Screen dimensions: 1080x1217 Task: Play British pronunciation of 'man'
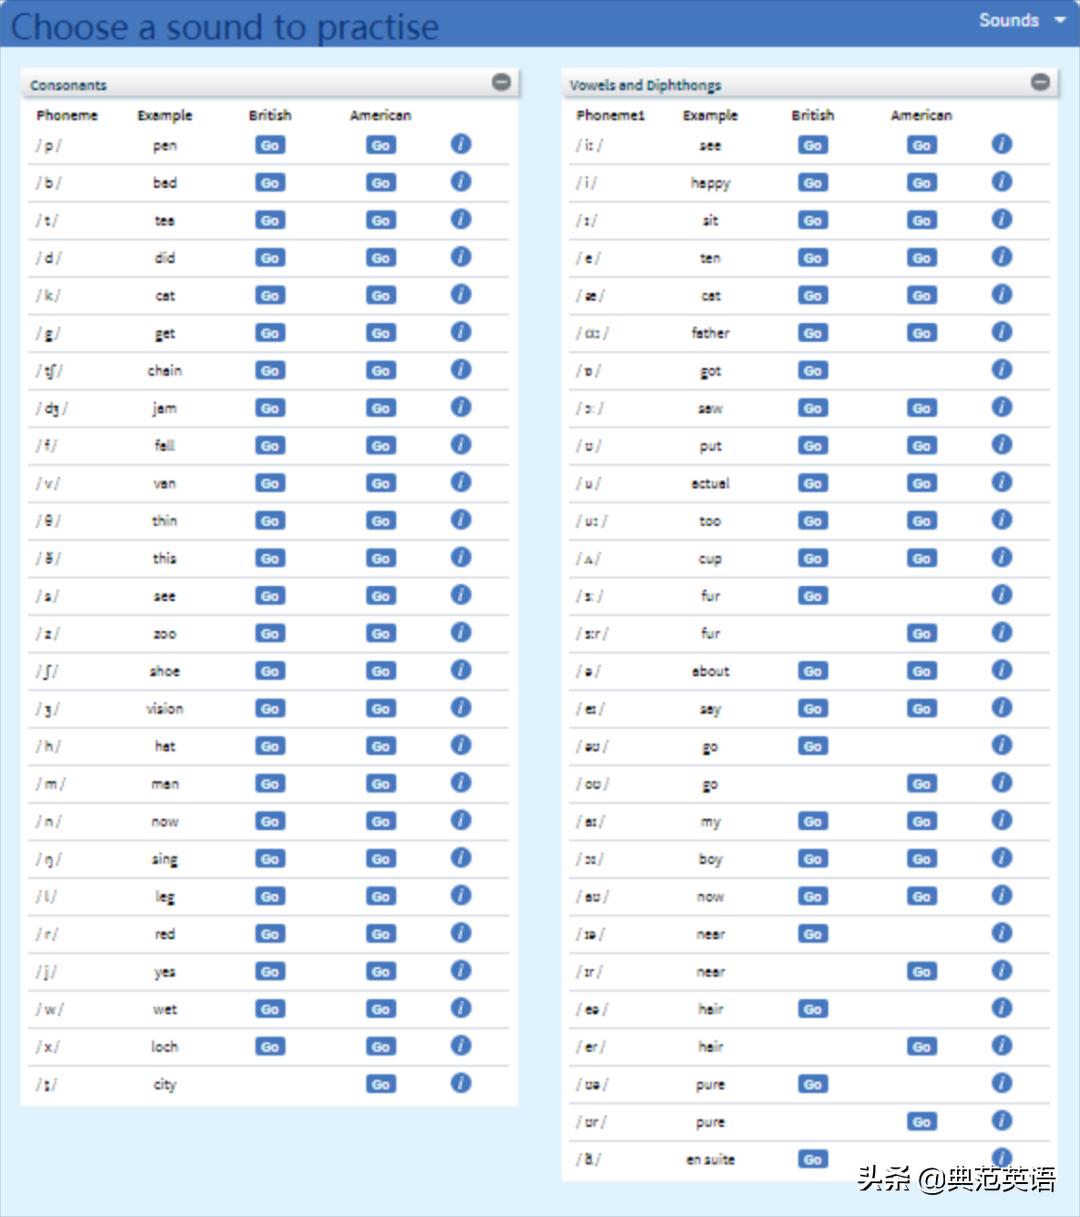(x=270, y=784)
